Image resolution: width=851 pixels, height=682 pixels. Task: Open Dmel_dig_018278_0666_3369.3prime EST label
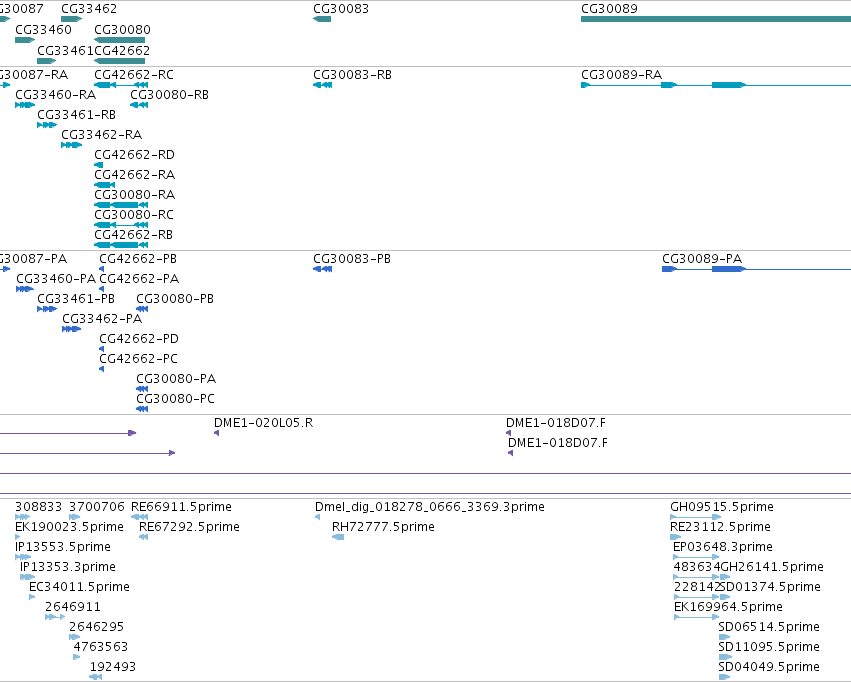coord(430,507)
